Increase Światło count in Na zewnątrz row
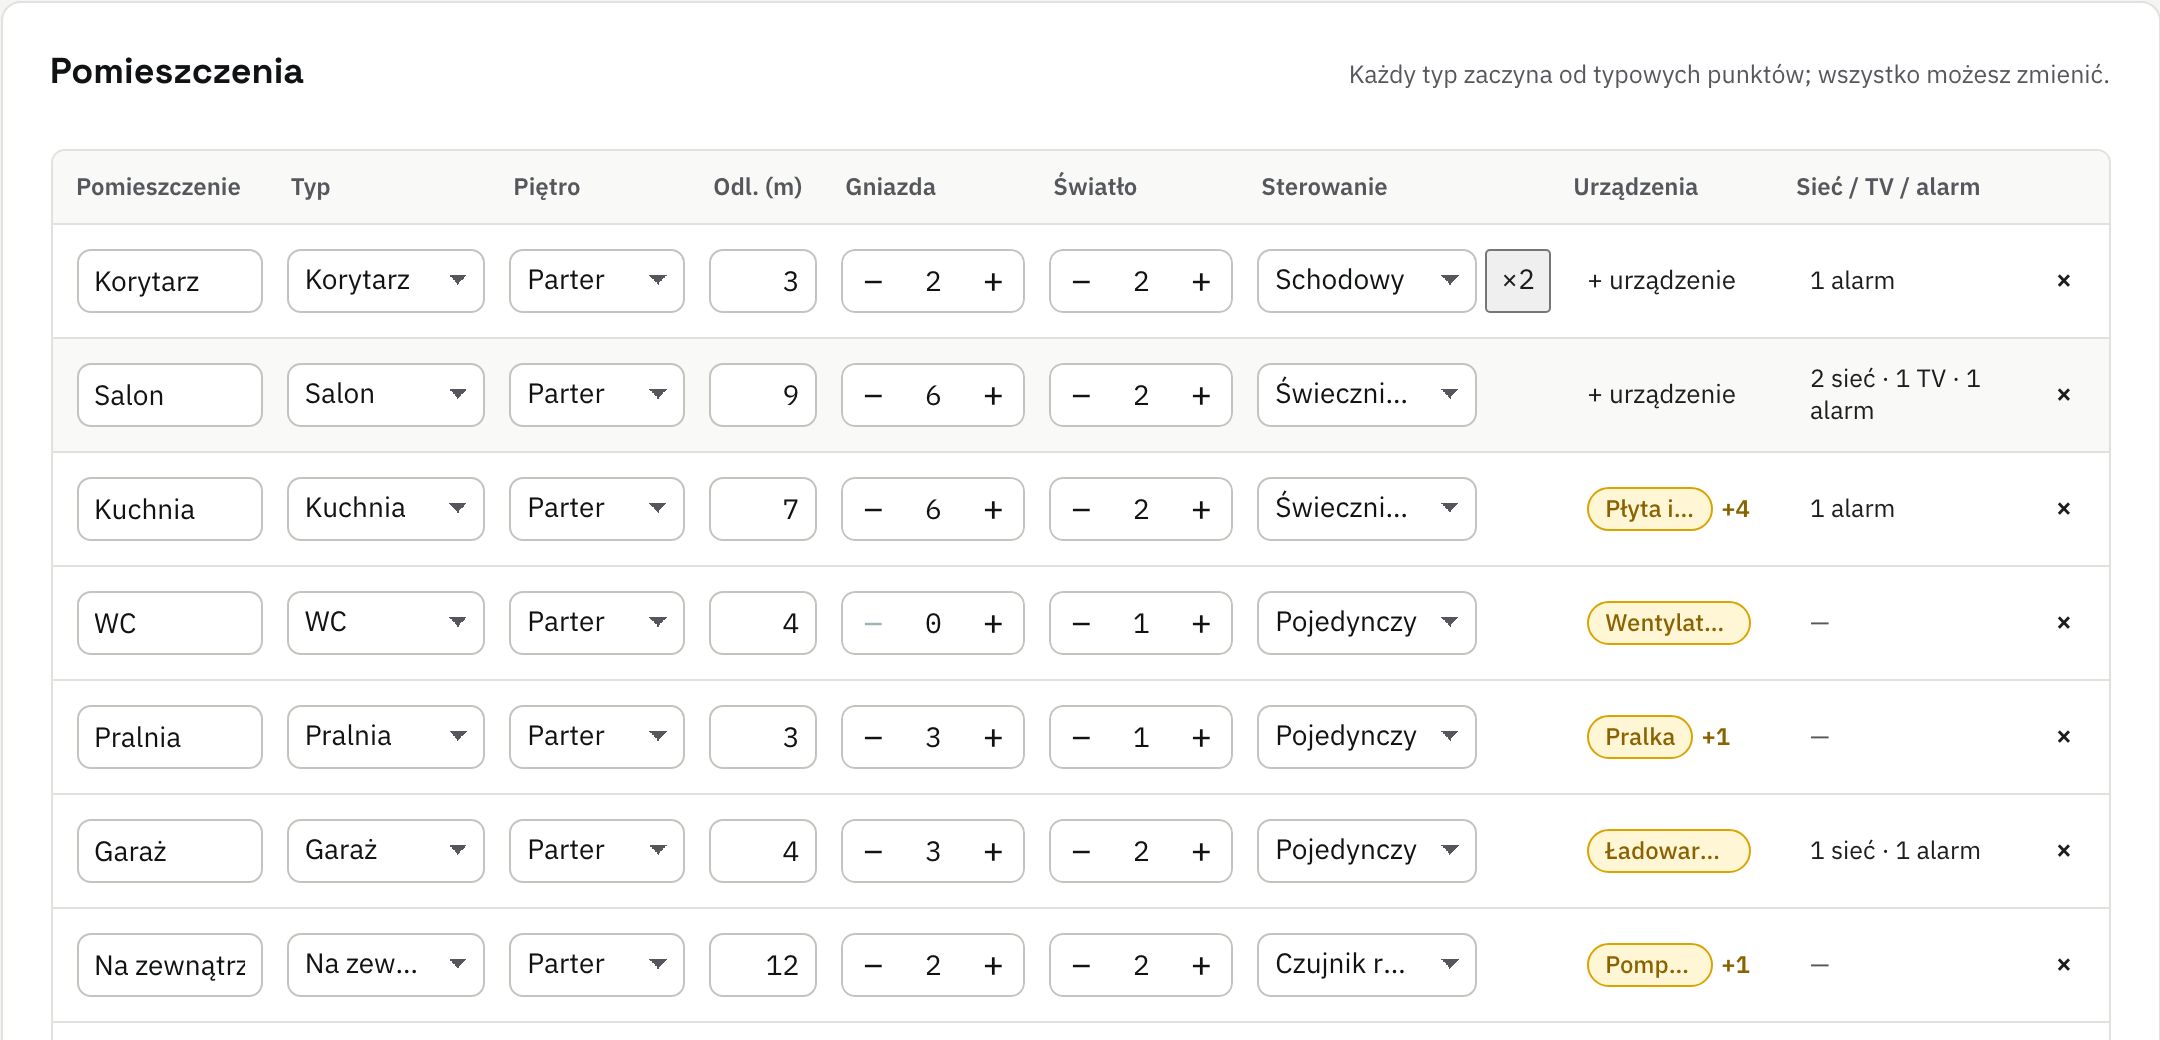 click(1201, 966)
